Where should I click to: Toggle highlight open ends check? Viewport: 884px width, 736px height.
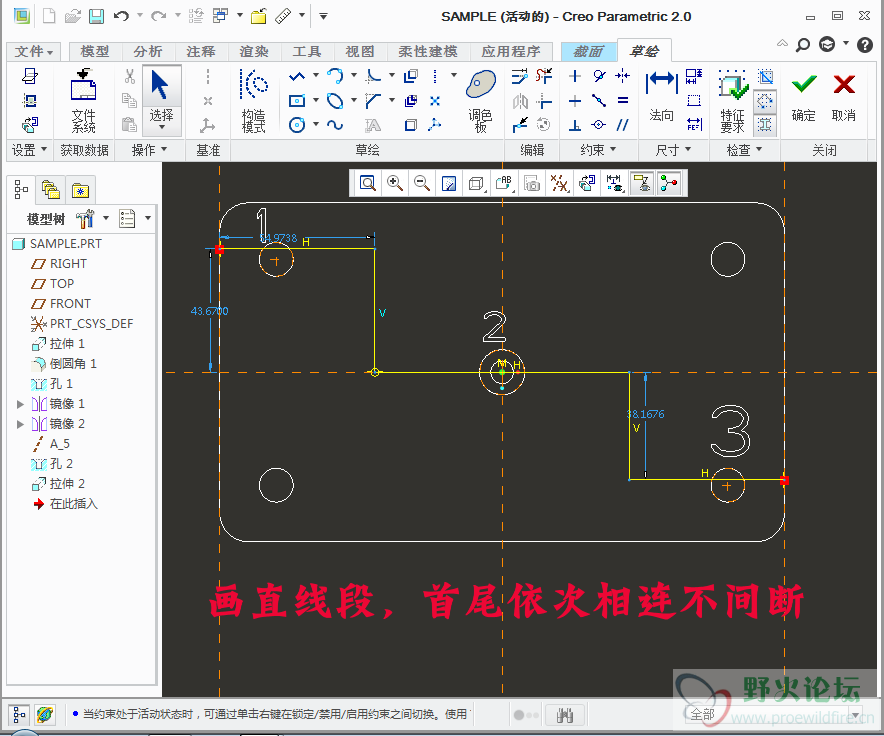(765, 102)
